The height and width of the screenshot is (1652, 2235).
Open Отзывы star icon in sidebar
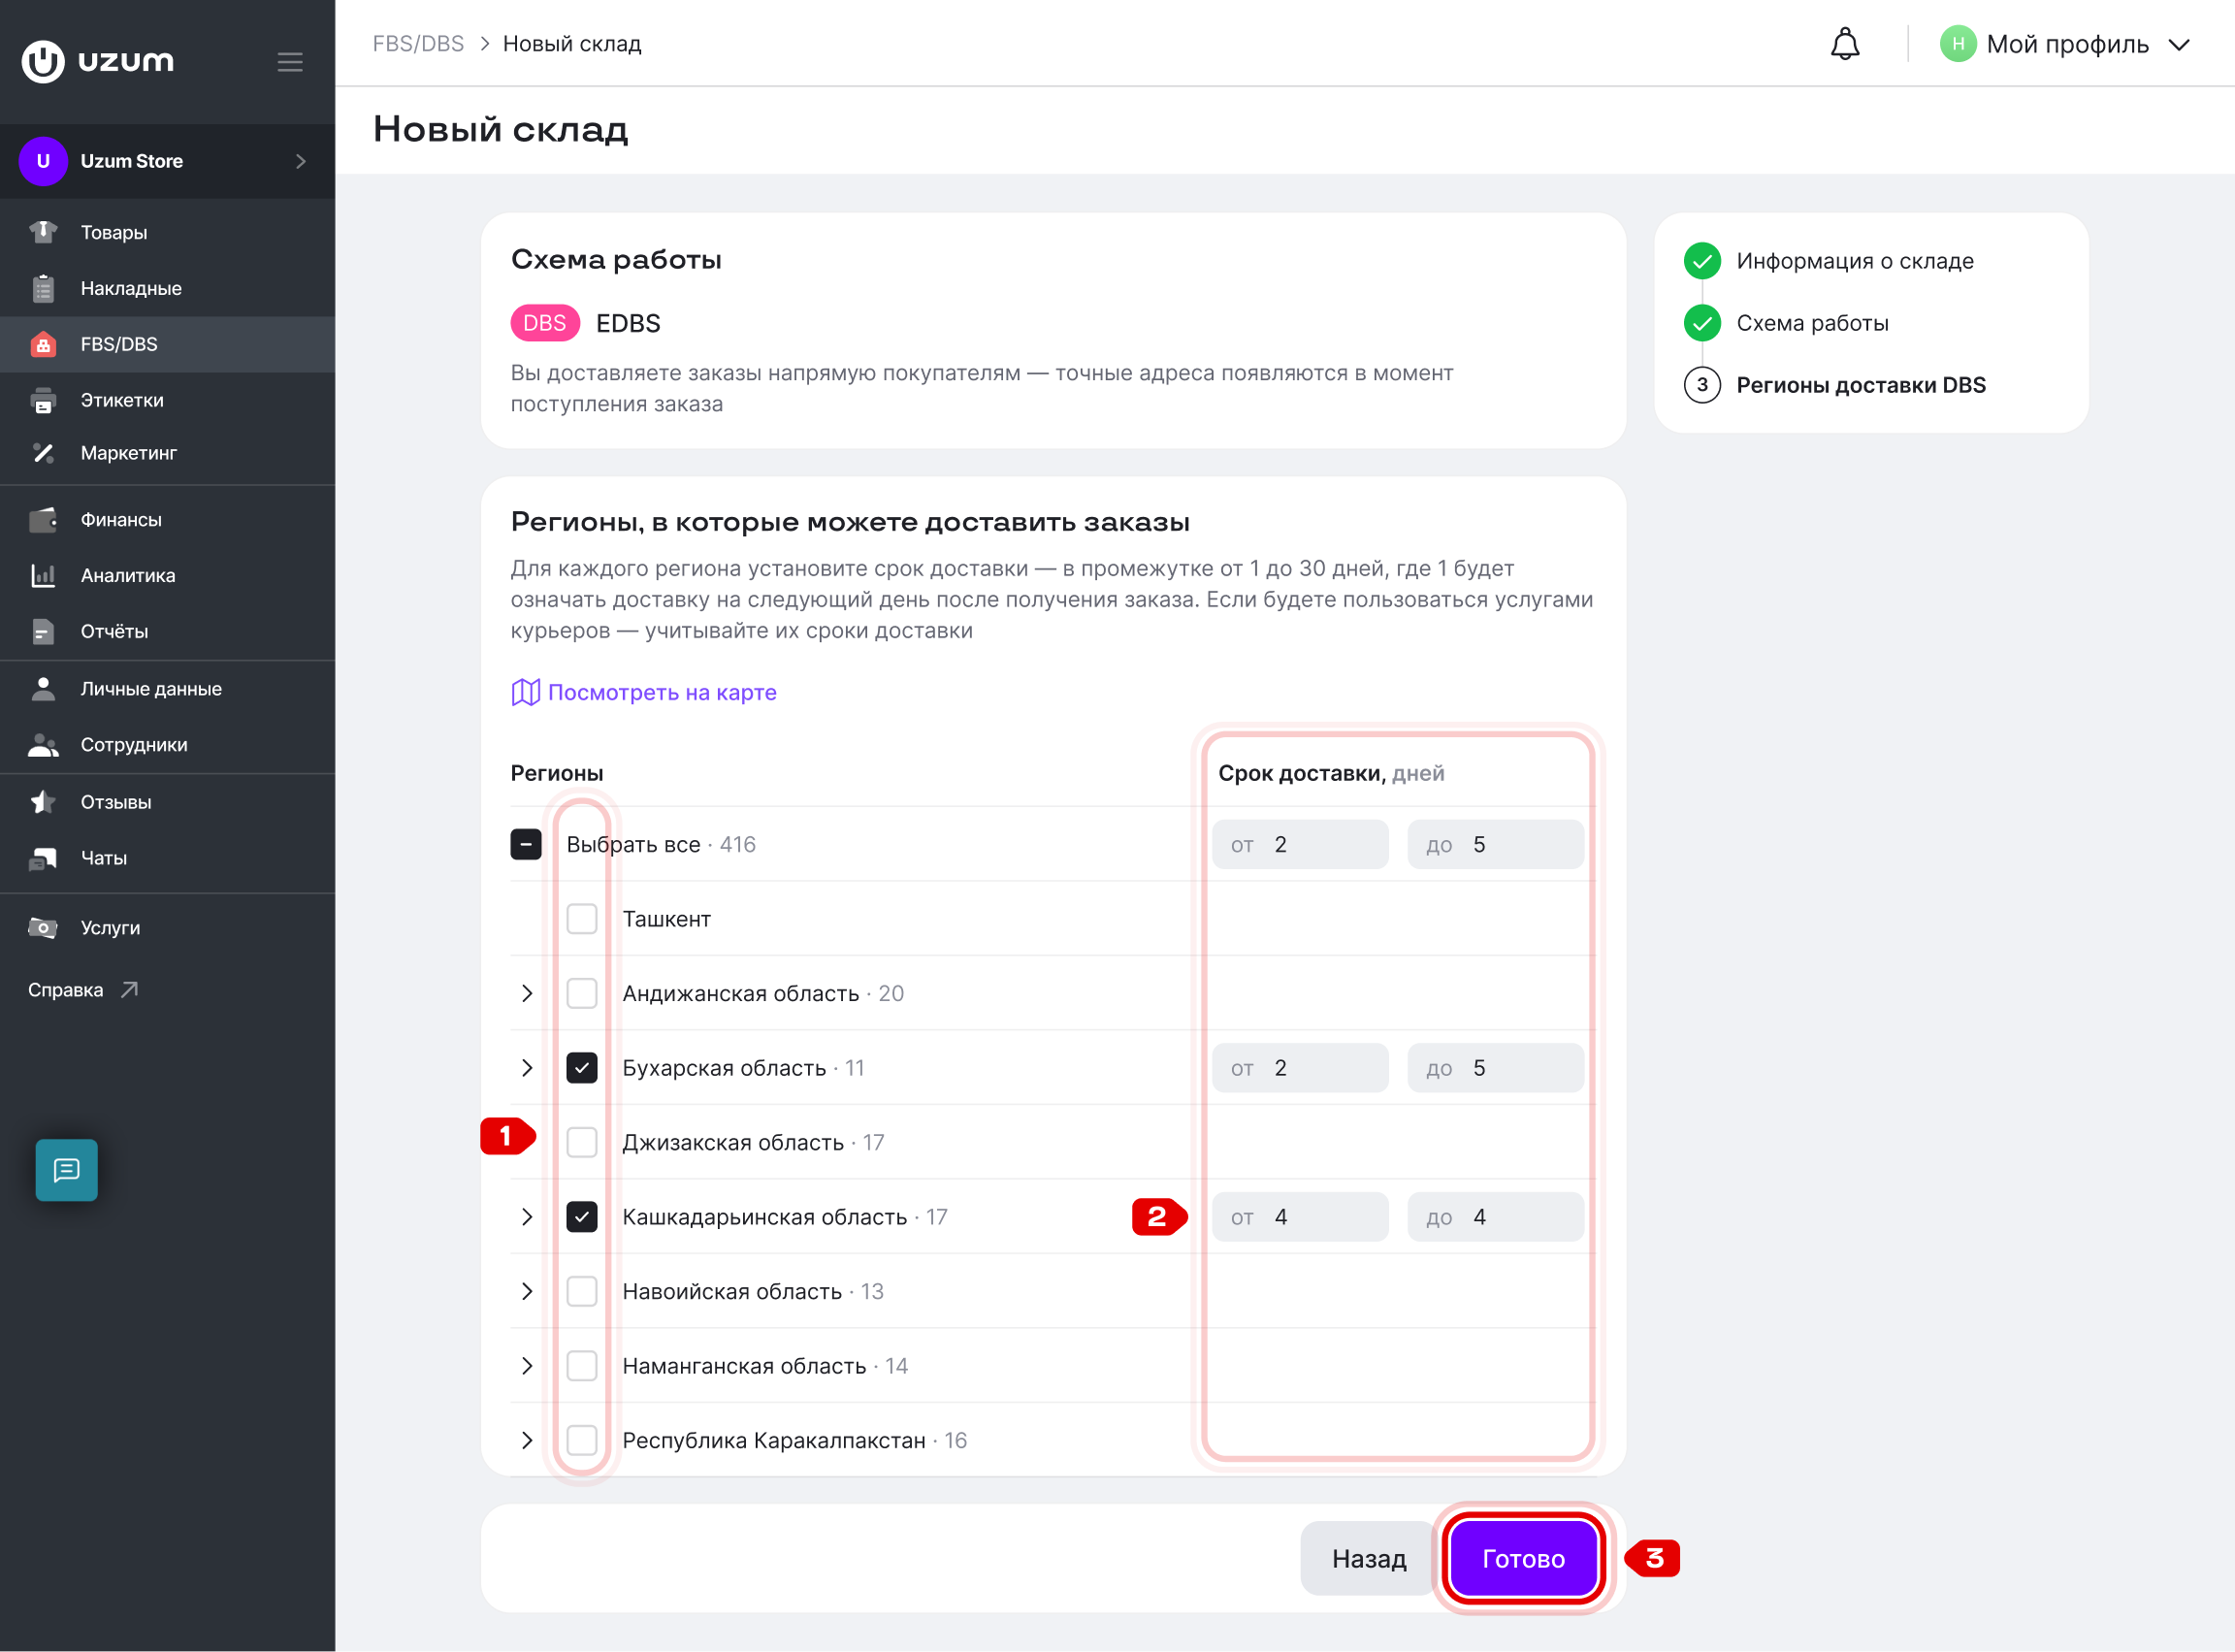[43, 802]
